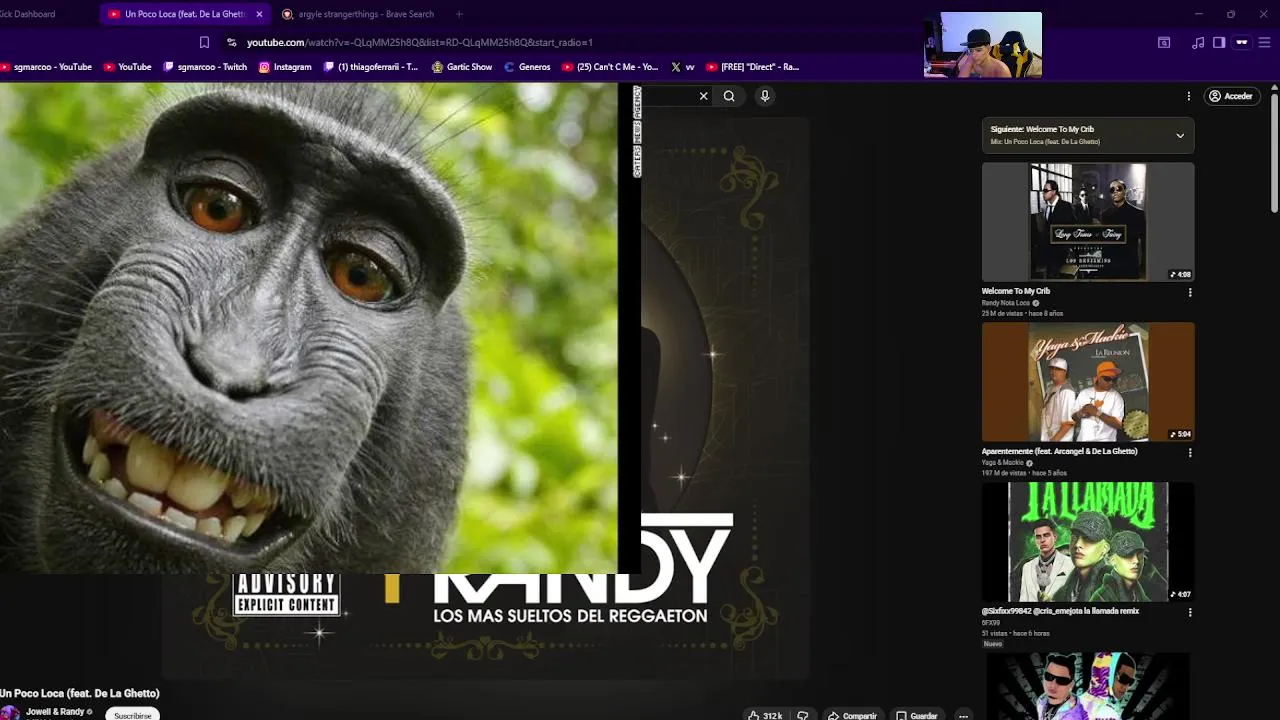This screenshot has width=1280, height=720.
Task: Click the Welcome To My Crib title
Action: pyautogui.click(x=1016, y=291)
